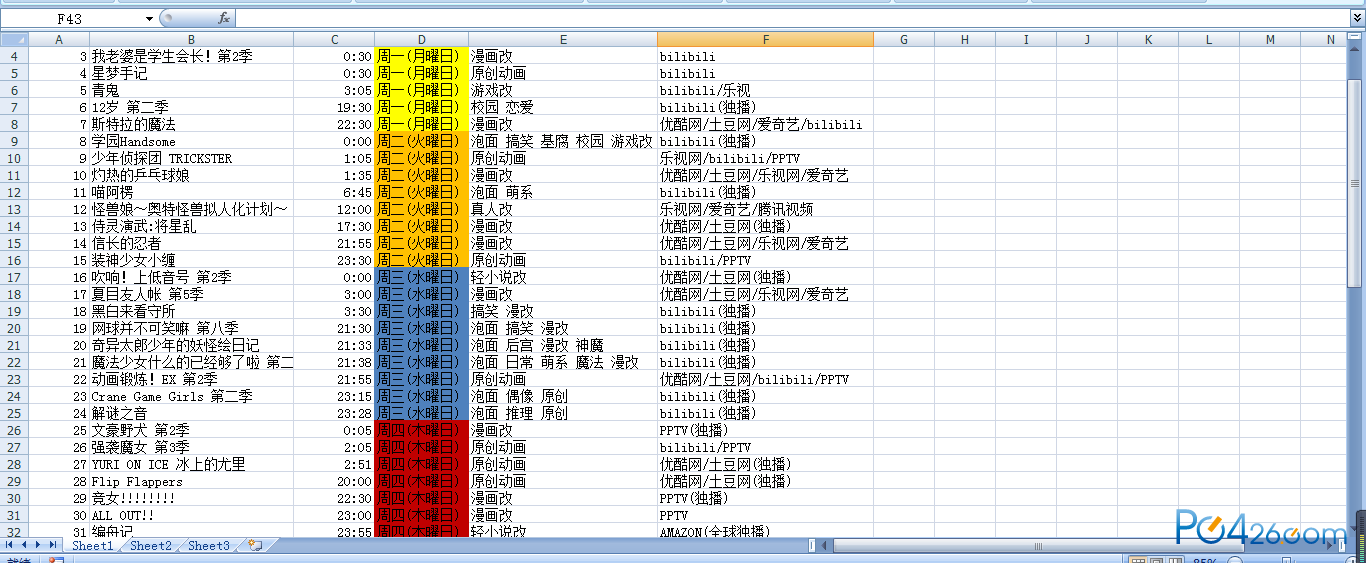Click cell '优酷网/土豆网/爱奇艺/bilibili'
Image resolution: width=1366 pixels, height=563 pixels.
[765, 125]
